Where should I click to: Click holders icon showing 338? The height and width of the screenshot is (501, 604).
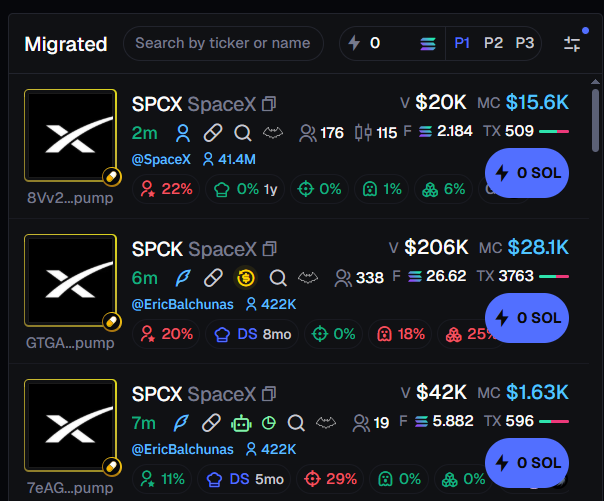click(x=343, y=278)
